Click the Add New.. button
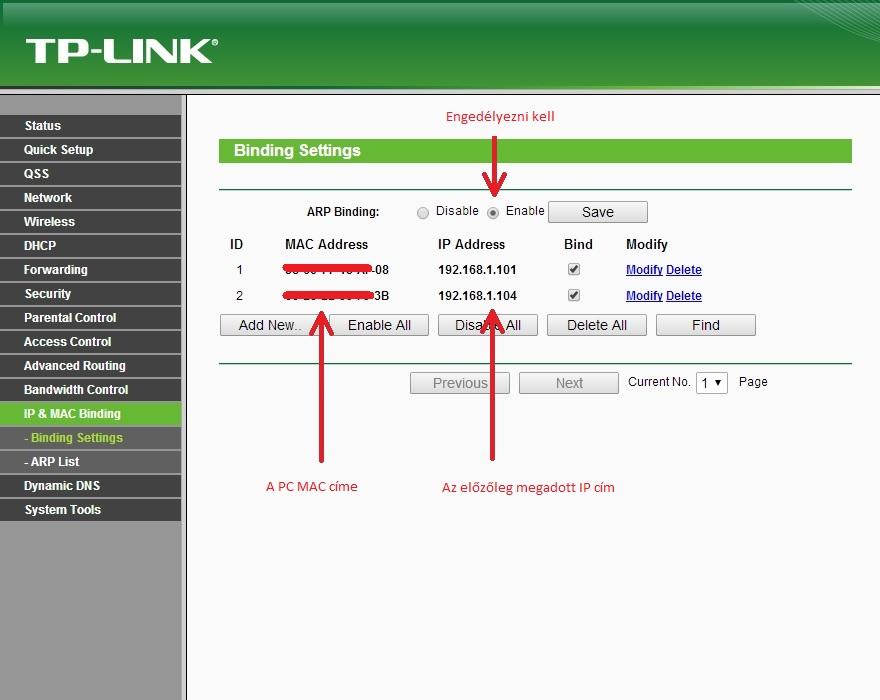Screen dimensions: 880x700 pos(269,325)
